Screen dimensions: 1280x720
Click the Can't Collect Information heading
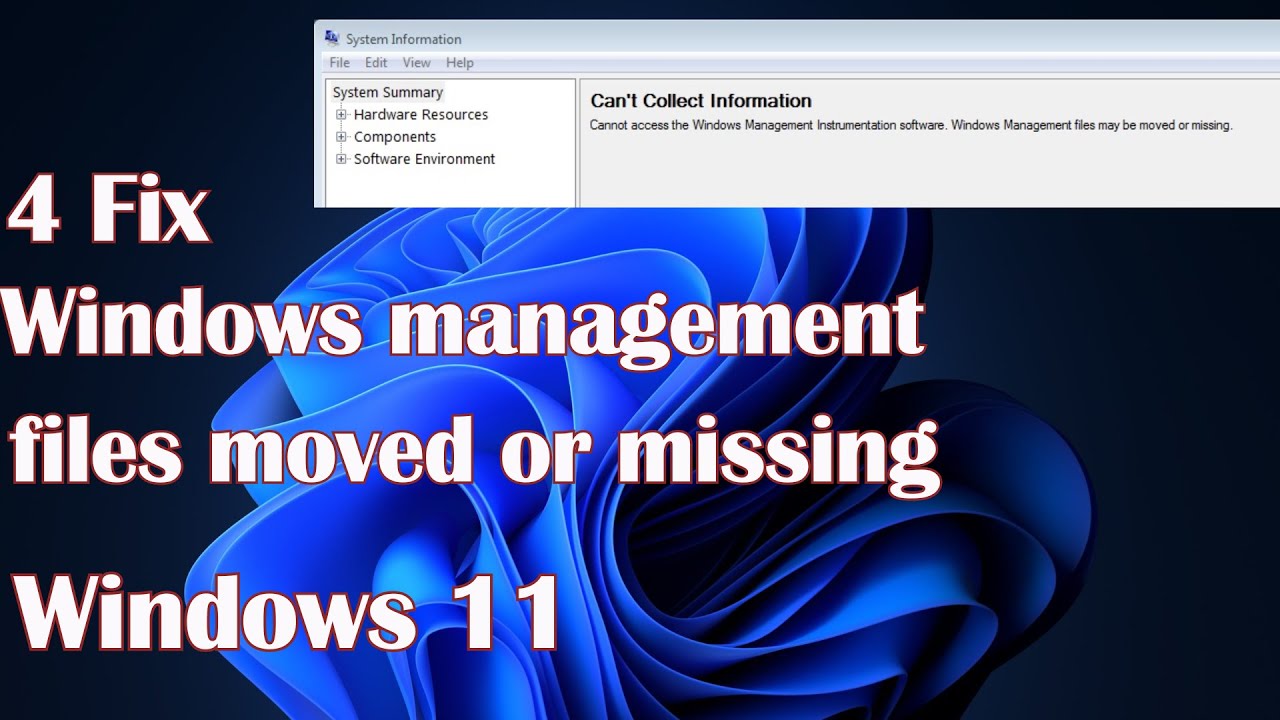point(701,100)
